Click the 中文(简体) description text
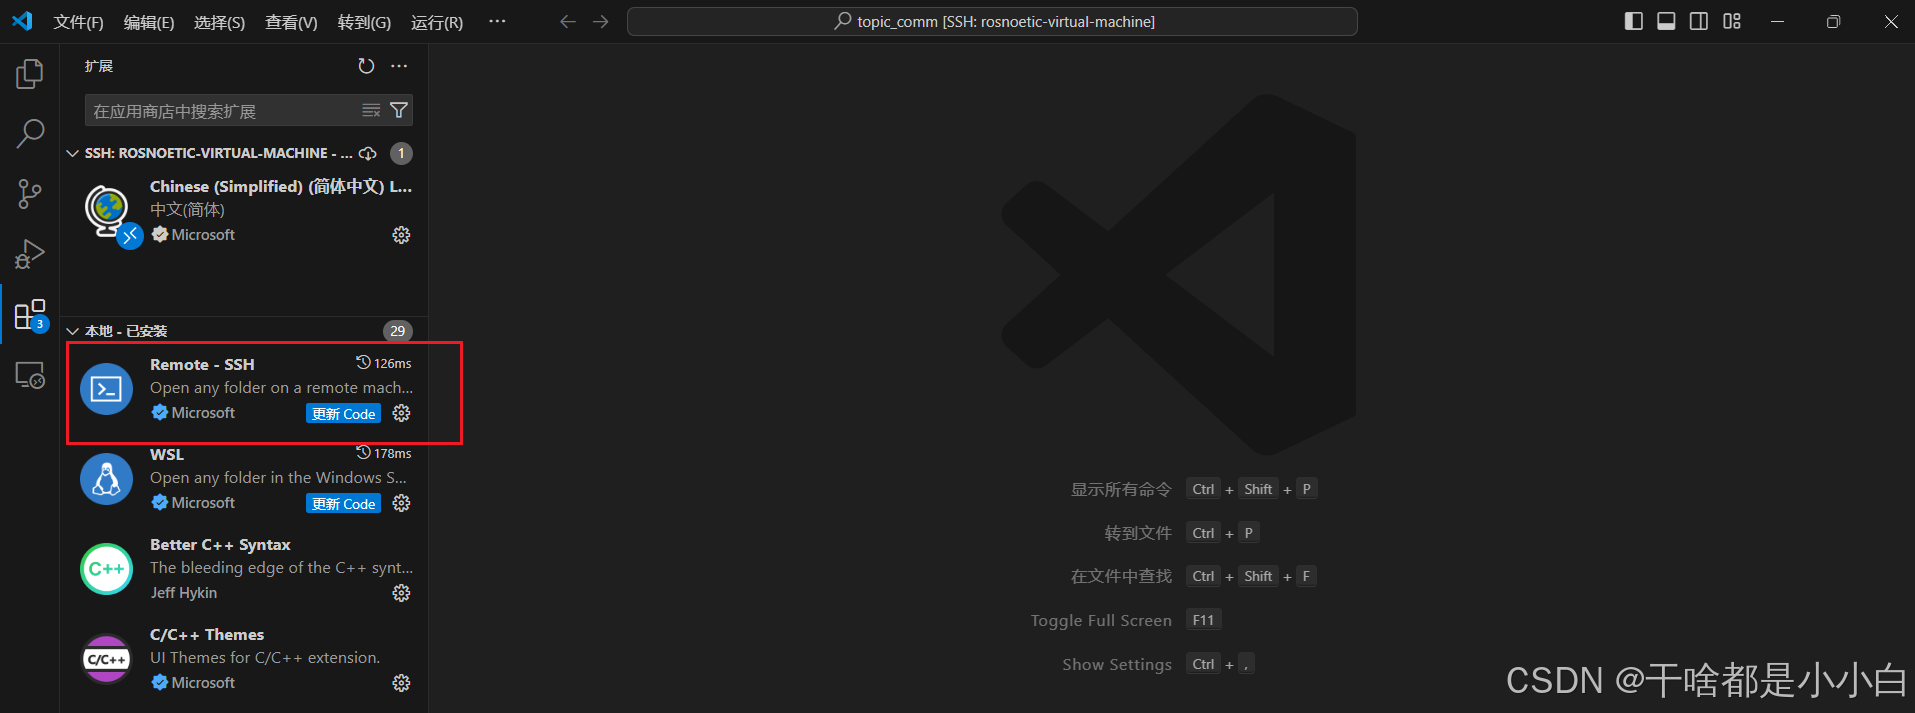The image size is (1915, 713). [187, 209]
